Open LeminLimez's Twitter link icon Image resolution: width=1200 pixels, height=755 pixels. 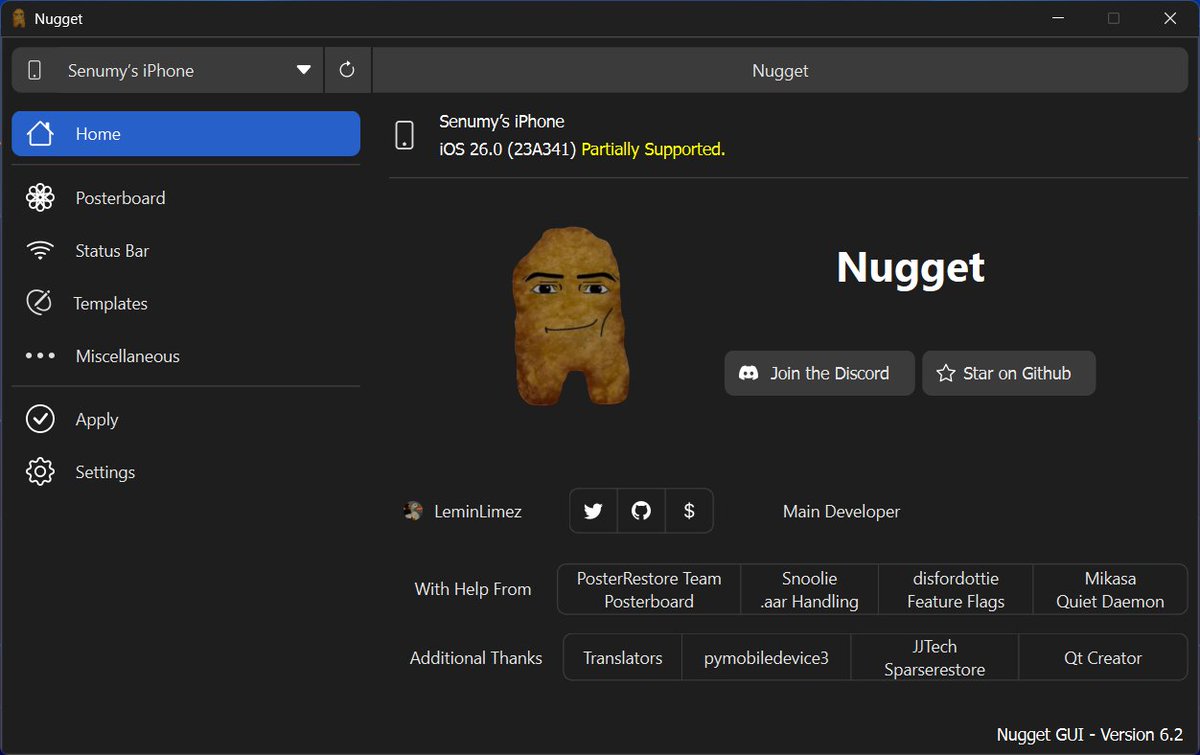pyautogui.click(x=593, y=511)
